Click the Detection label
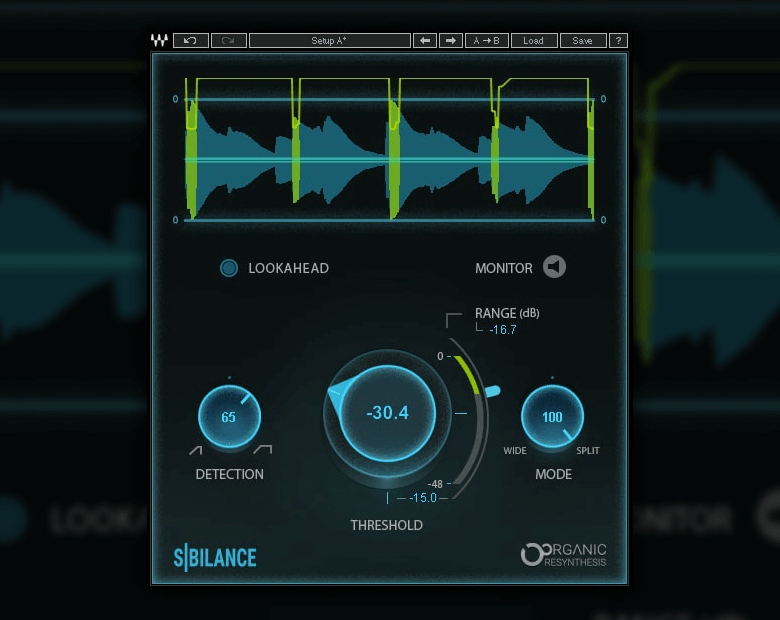Screen dimensions: 780x620 coord(229,474)
